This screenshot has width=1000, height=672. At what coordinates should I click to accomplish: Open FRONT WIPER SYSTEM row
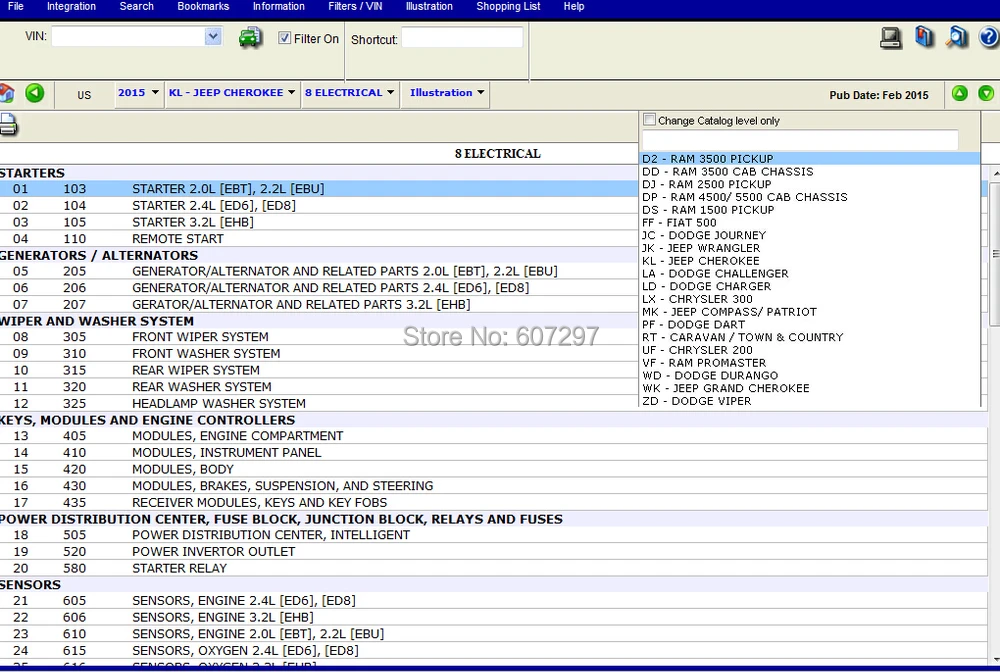point(319,337)
